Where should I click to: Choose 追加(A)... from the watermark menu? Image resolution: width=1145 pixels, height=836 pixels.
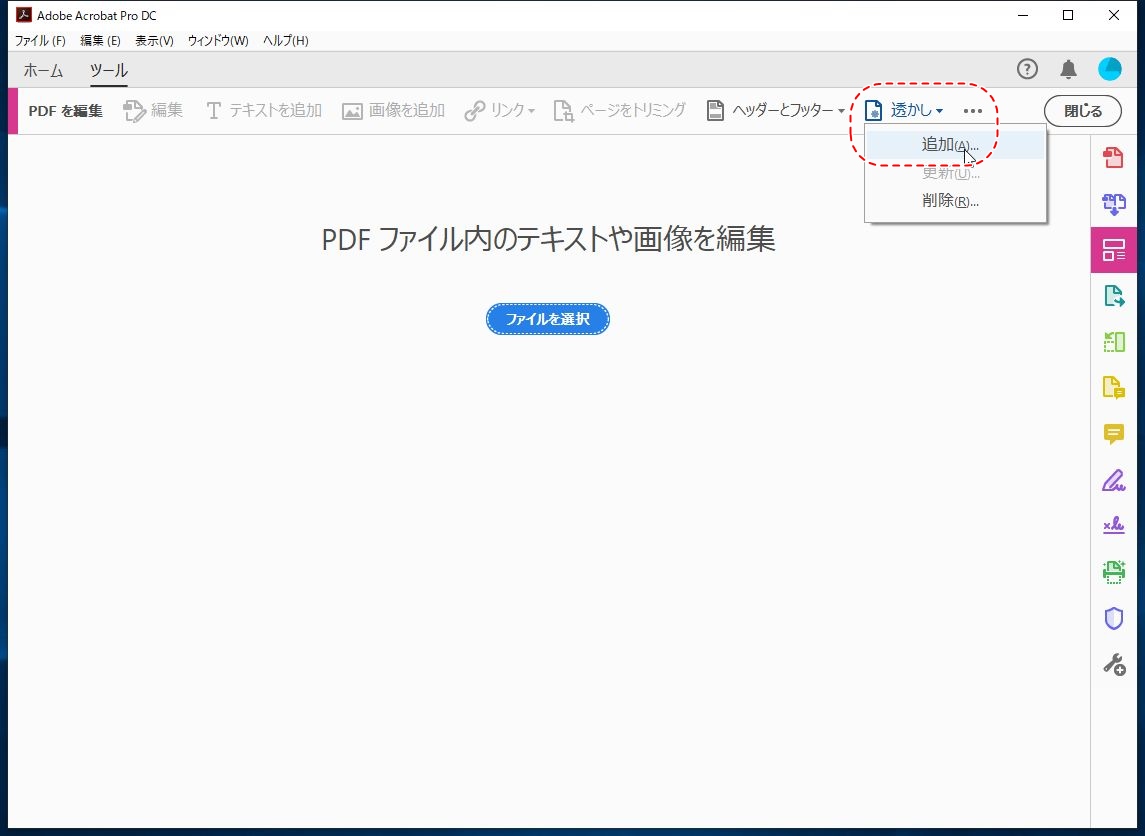(x=955, y=145)
